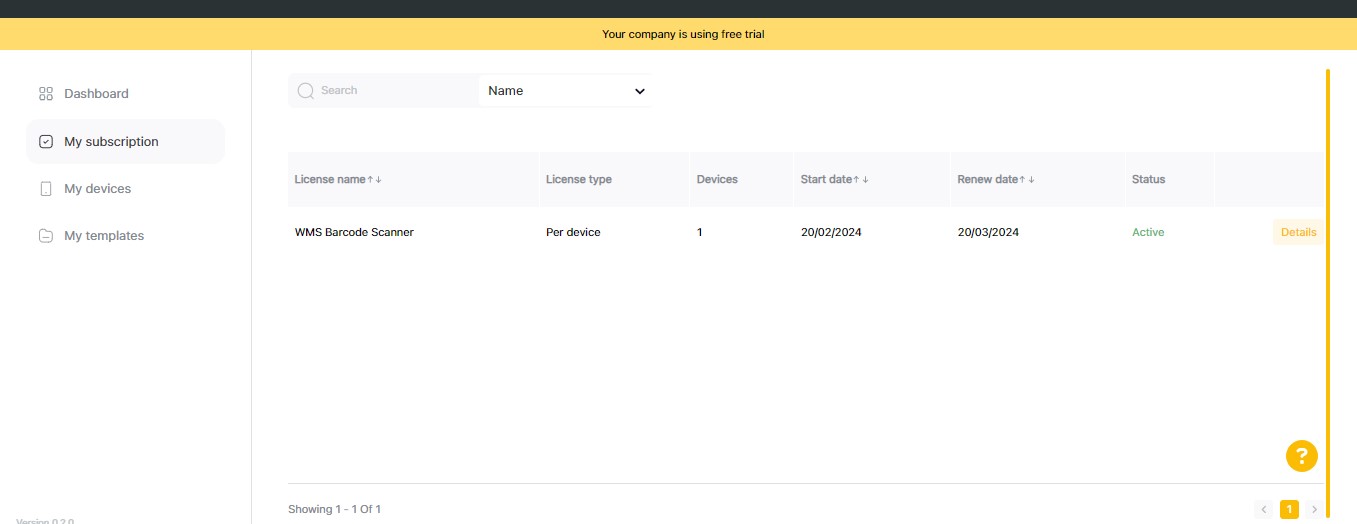Sort by License name arrows
Image resolution: width=1357 pixels, height=524 pixels.
click(374, 180)
